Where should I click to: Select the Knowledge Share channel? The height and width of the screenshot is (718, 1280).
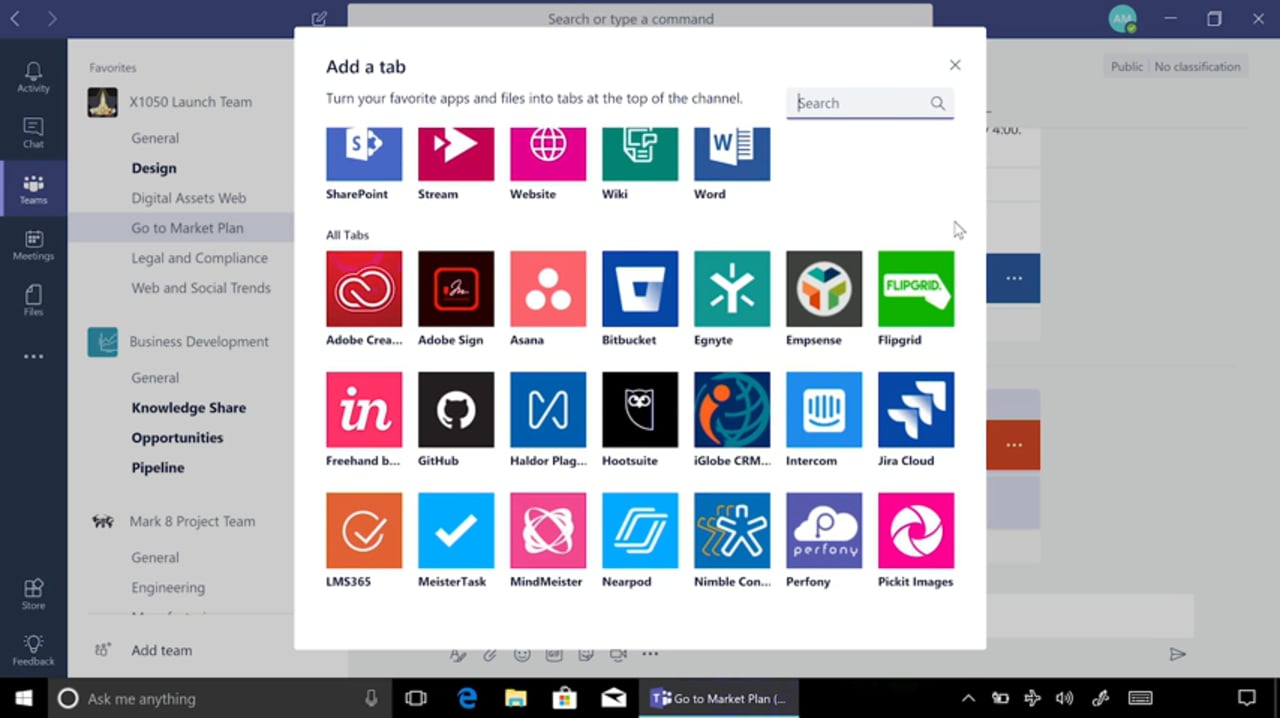[188, 408]
